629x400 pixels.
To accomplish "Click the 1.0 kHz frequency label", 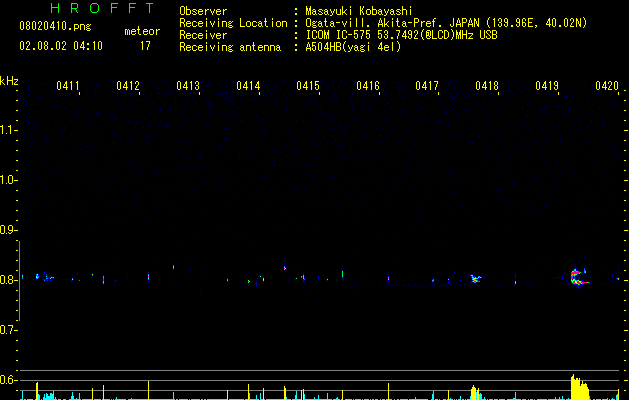I will point(8,180).
